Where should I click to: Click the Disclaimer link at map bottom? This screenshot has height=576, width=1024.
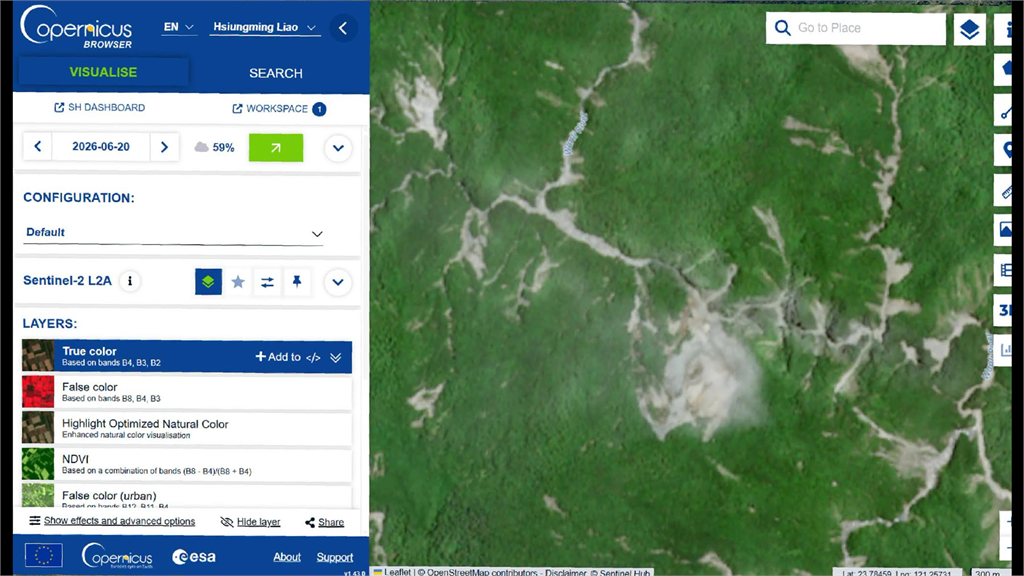(x=566, y=572)
